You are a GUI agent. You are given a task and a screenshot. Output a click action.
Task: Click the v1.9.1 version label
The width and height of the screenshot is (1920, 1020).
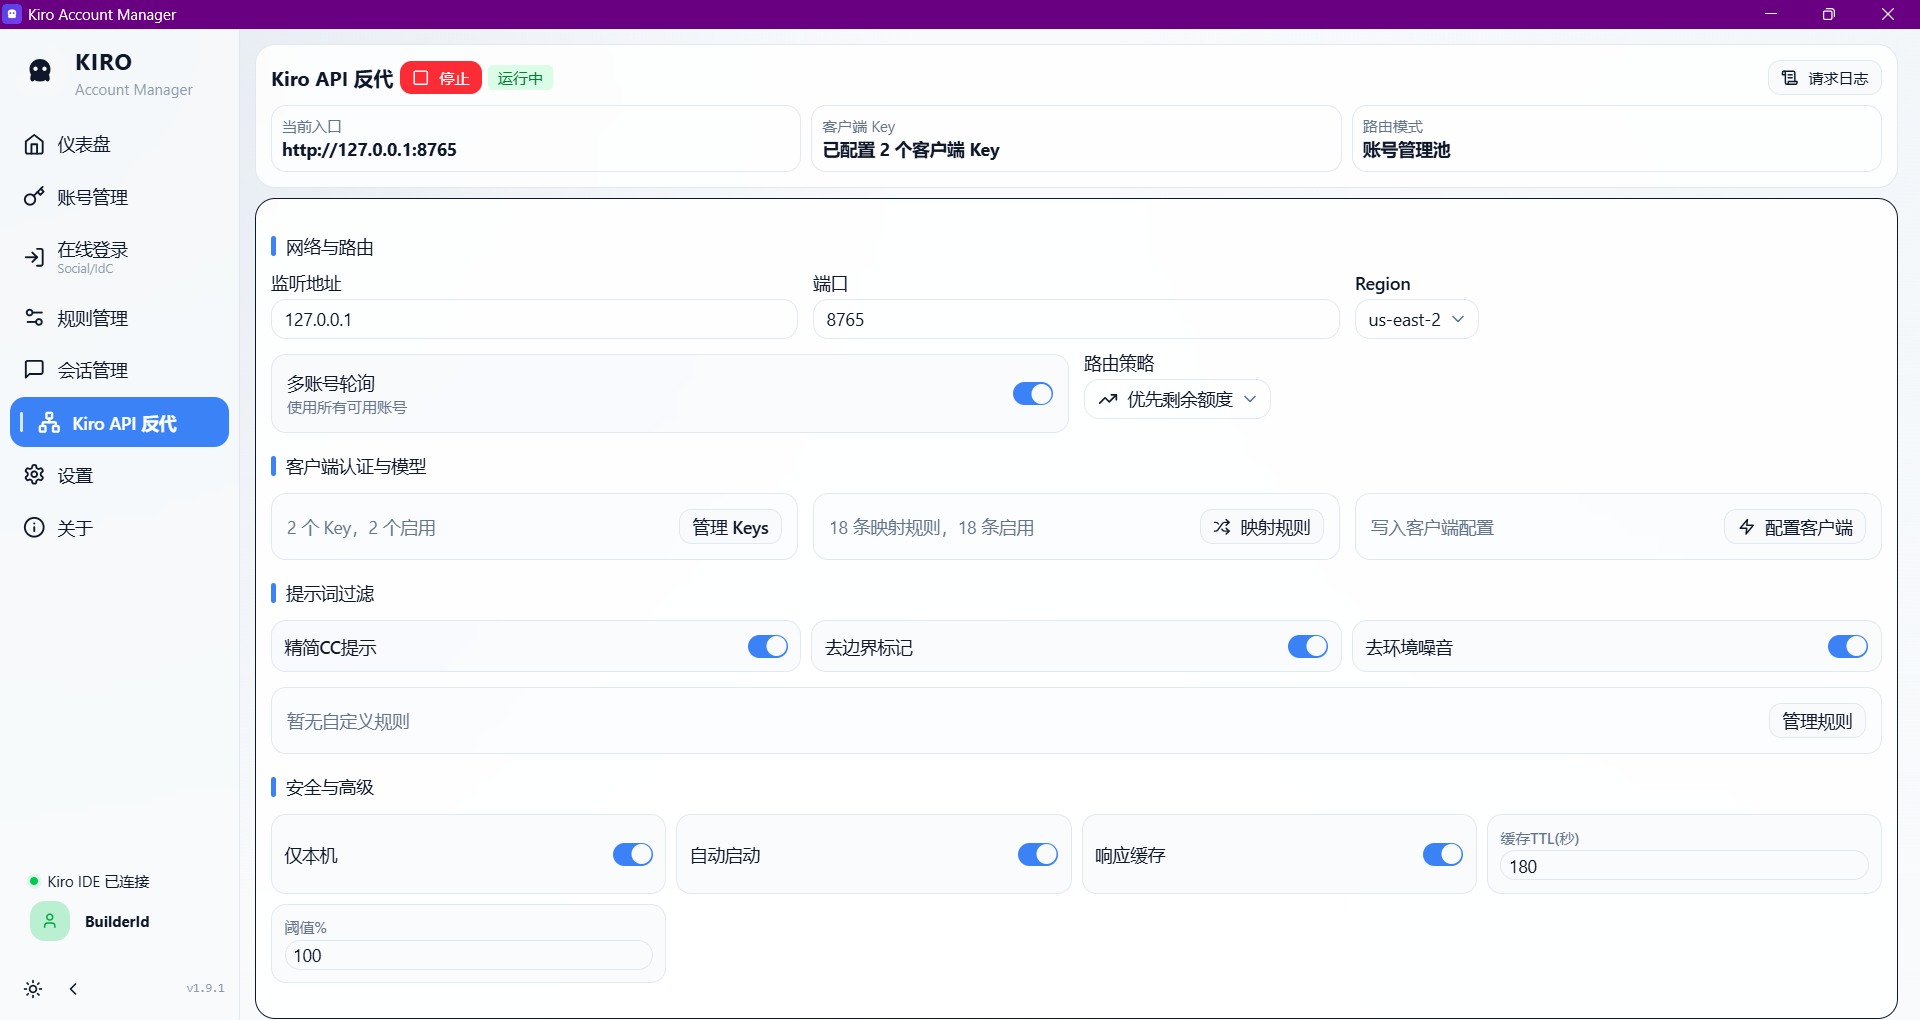tap(205, 988)
